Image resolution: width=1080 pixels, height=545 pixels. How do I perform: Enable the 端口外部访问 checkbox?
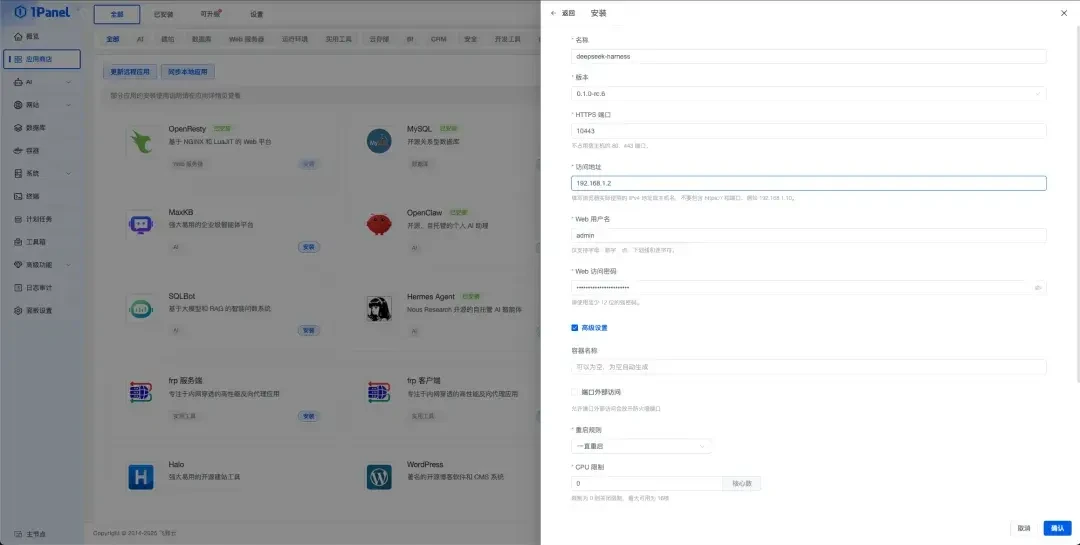pos(574,392)
